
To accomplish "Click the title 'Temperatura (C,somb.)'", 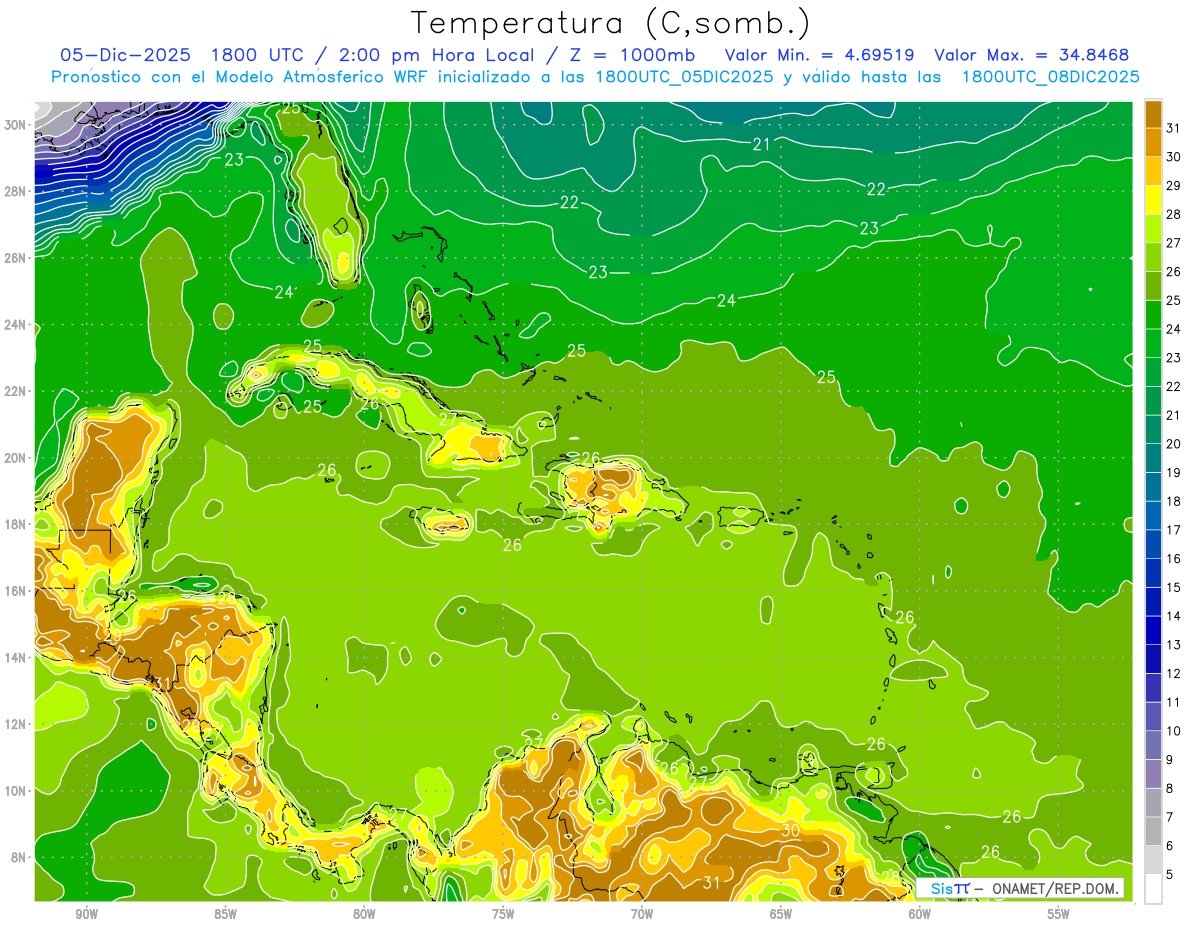I will click(609, 23).
